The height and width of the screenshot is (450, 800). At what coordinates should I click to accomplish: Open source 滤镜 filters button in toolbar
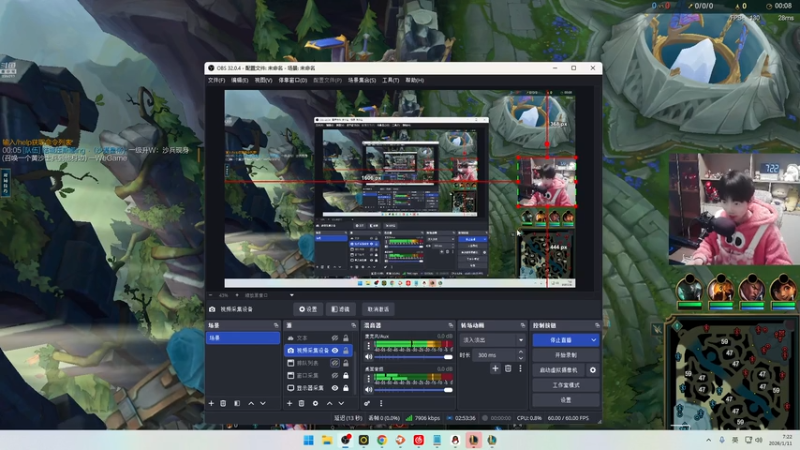tap(340, 309)
